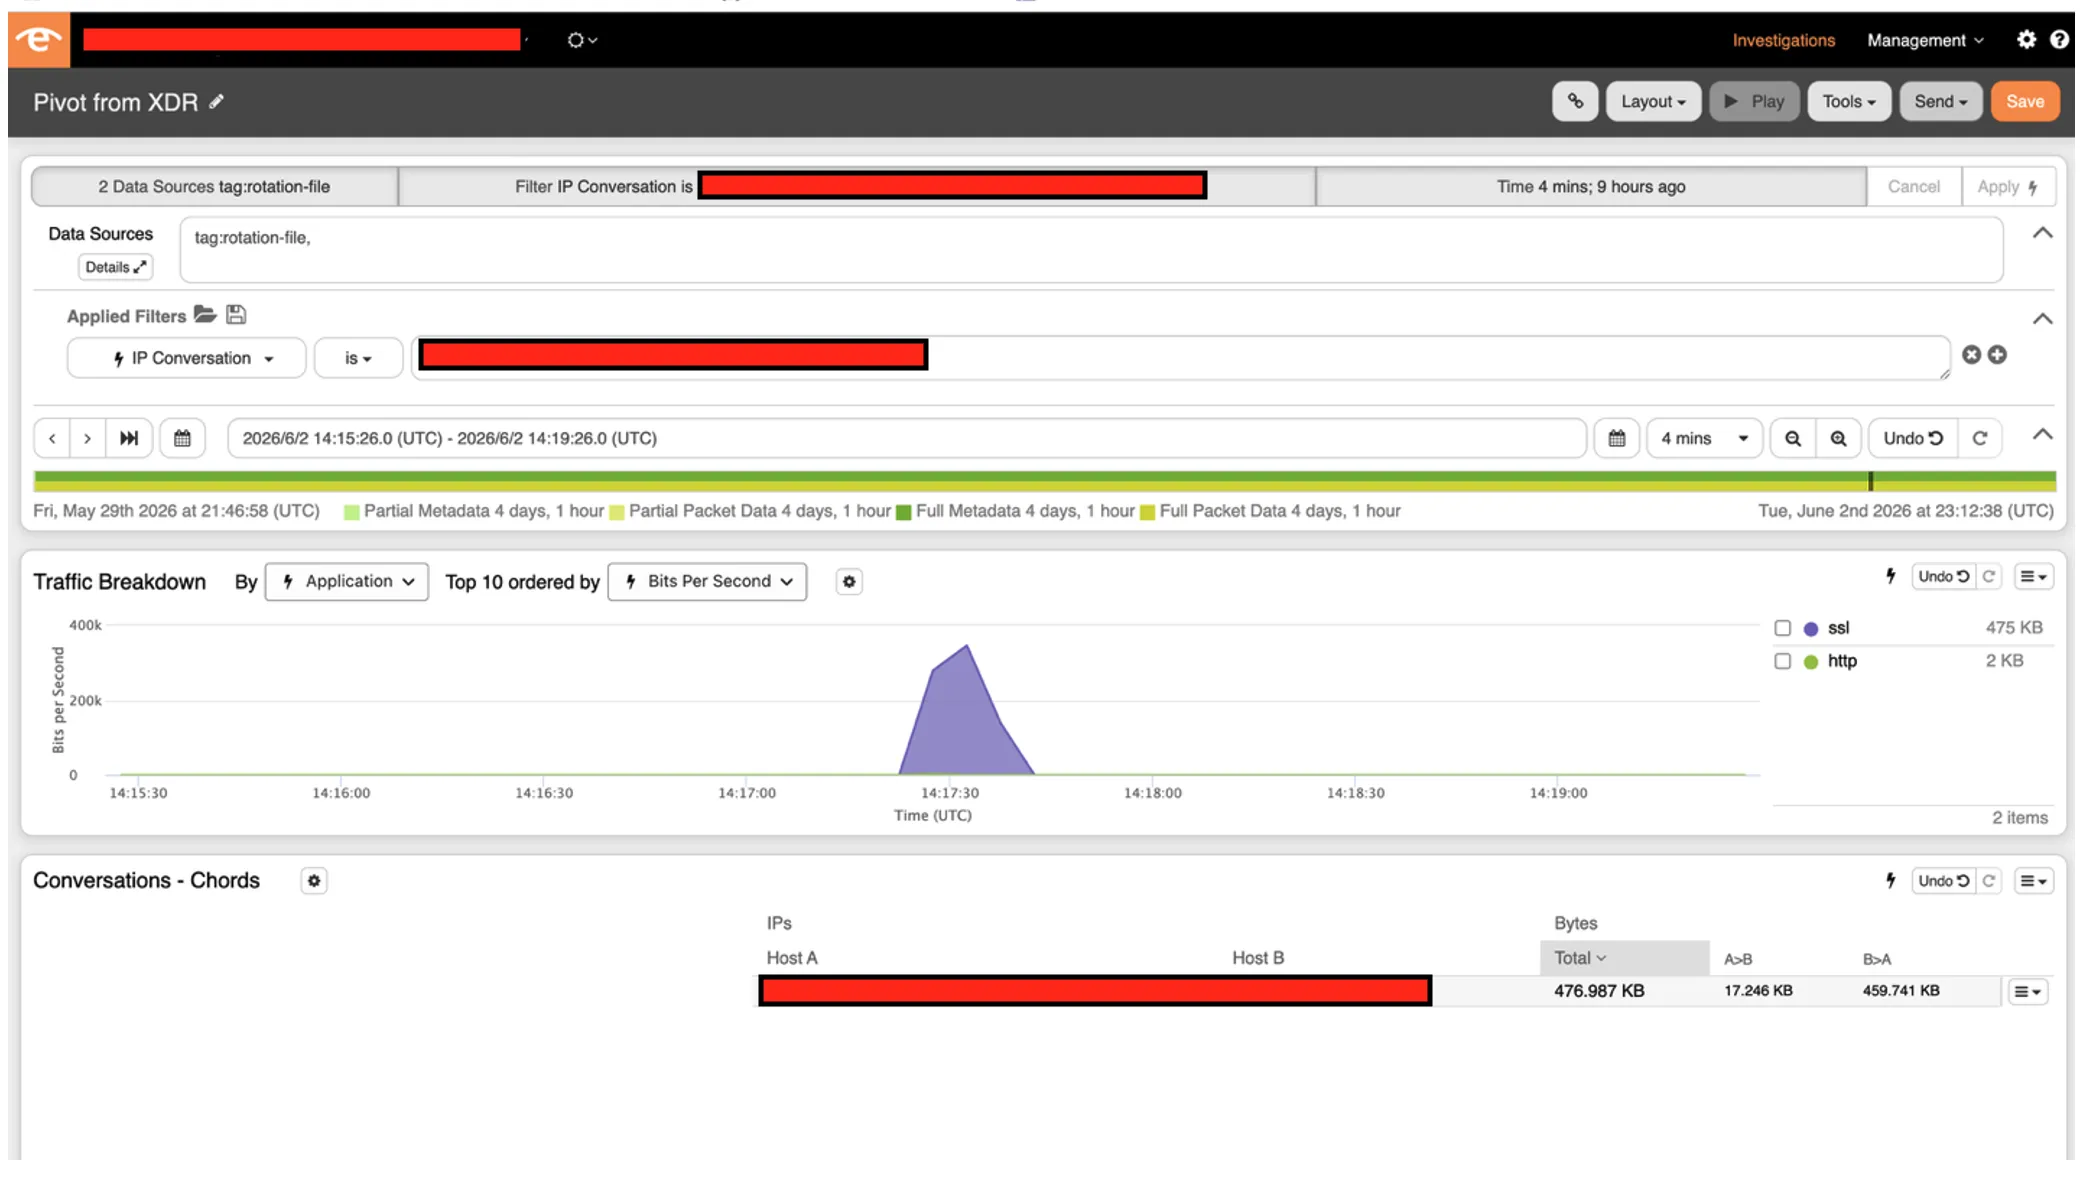Open Traffic Breakdown settings gear
The height and width of the screenshot is (1179, 2085).
click(849, 581)
